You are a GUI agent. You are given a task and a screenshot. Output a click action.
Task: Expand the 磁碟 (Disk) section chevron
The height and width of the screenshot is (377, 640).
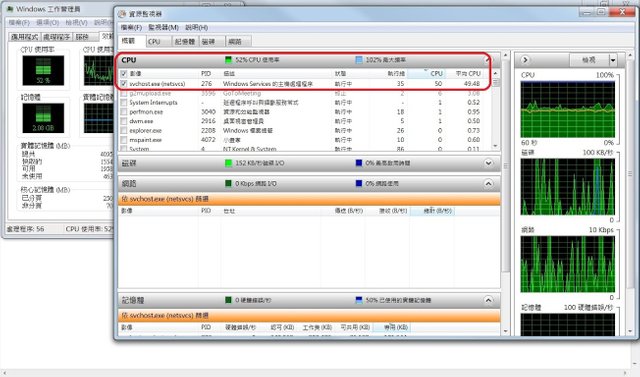click(488, 163)
